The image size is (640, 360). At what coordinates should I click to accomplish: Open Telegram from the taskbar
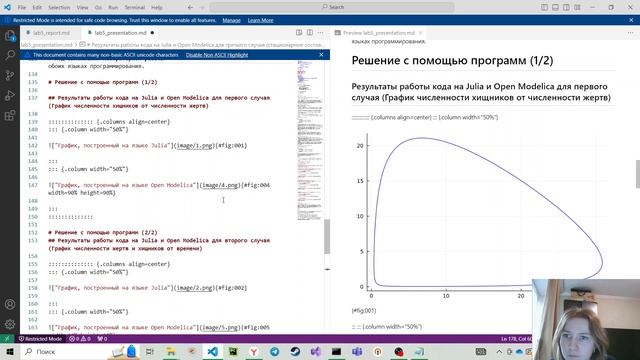coord(274,351)
